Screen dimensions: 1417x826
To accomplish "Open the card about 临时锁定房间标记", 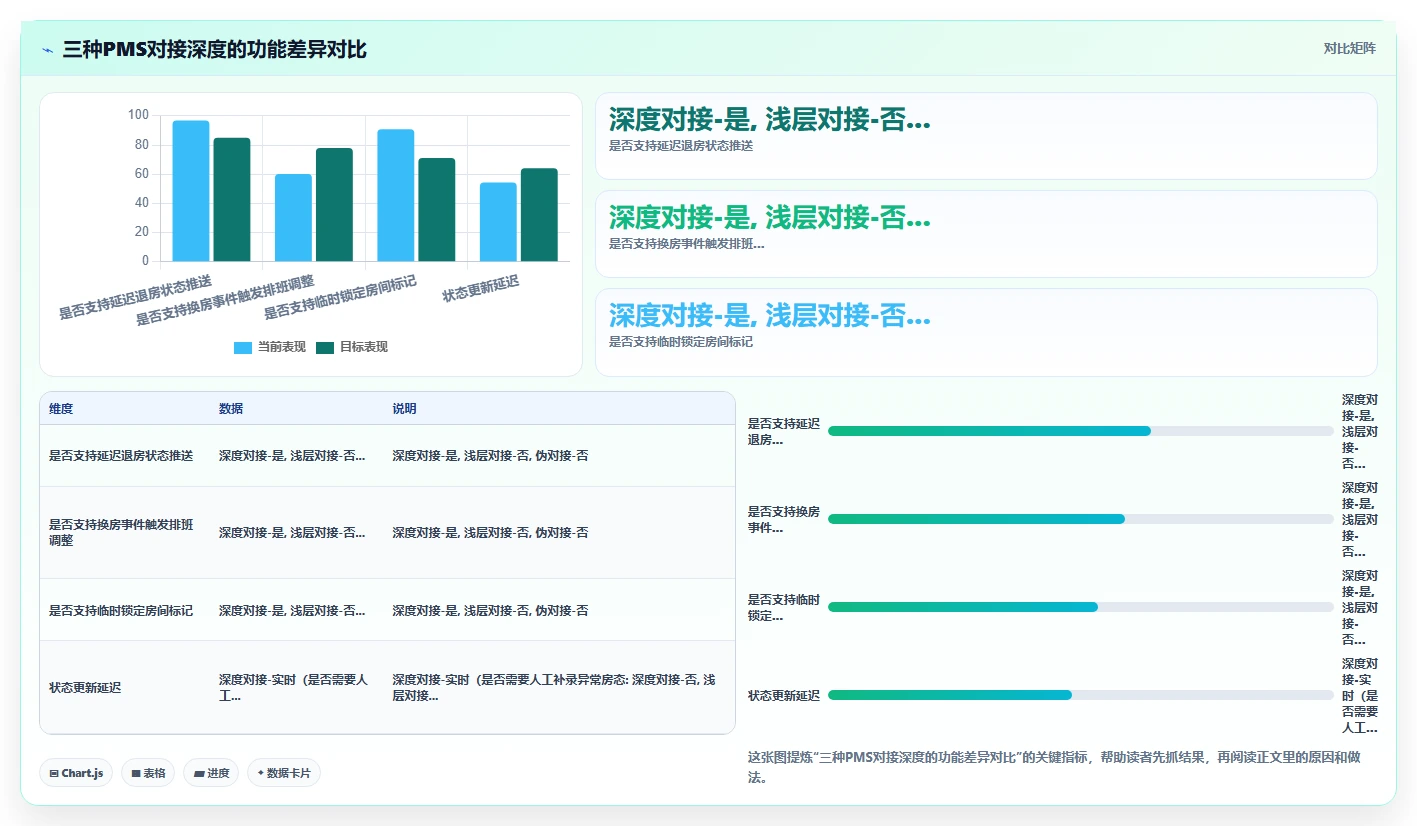I will pos(986,332).
